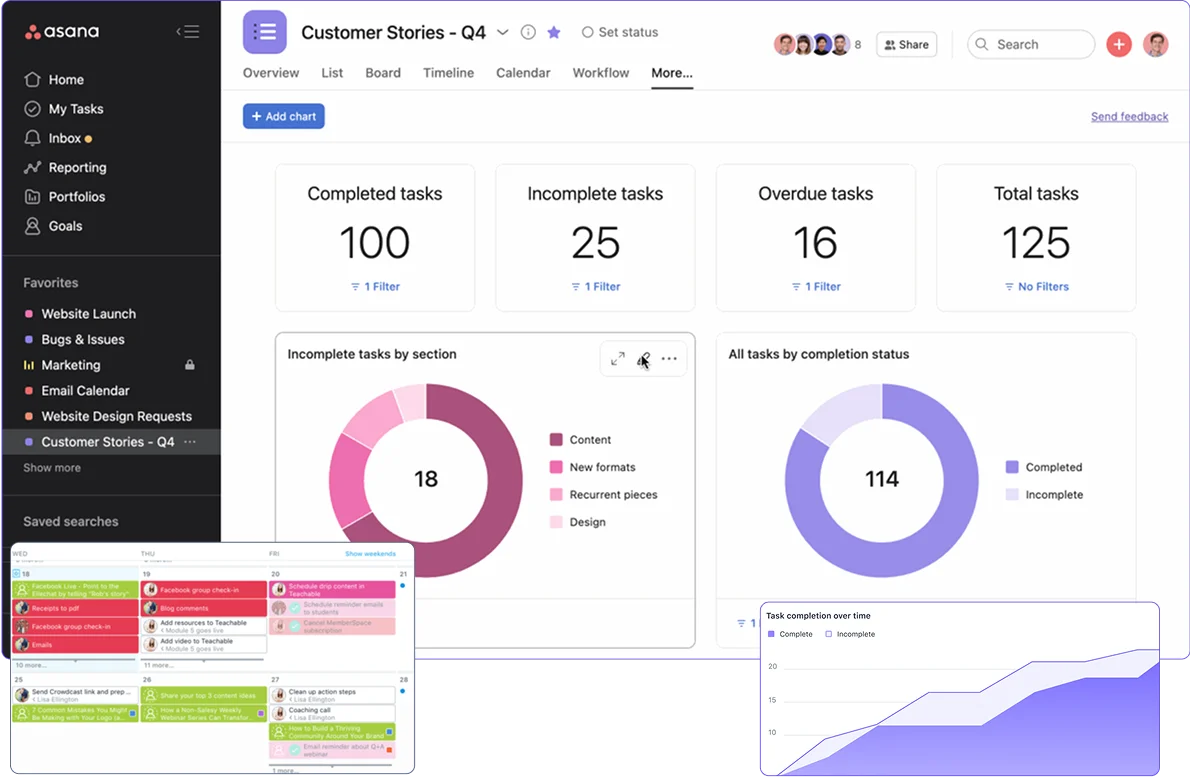Click Set status
This screenshot has height=777, width=1190.
[620, 32]
